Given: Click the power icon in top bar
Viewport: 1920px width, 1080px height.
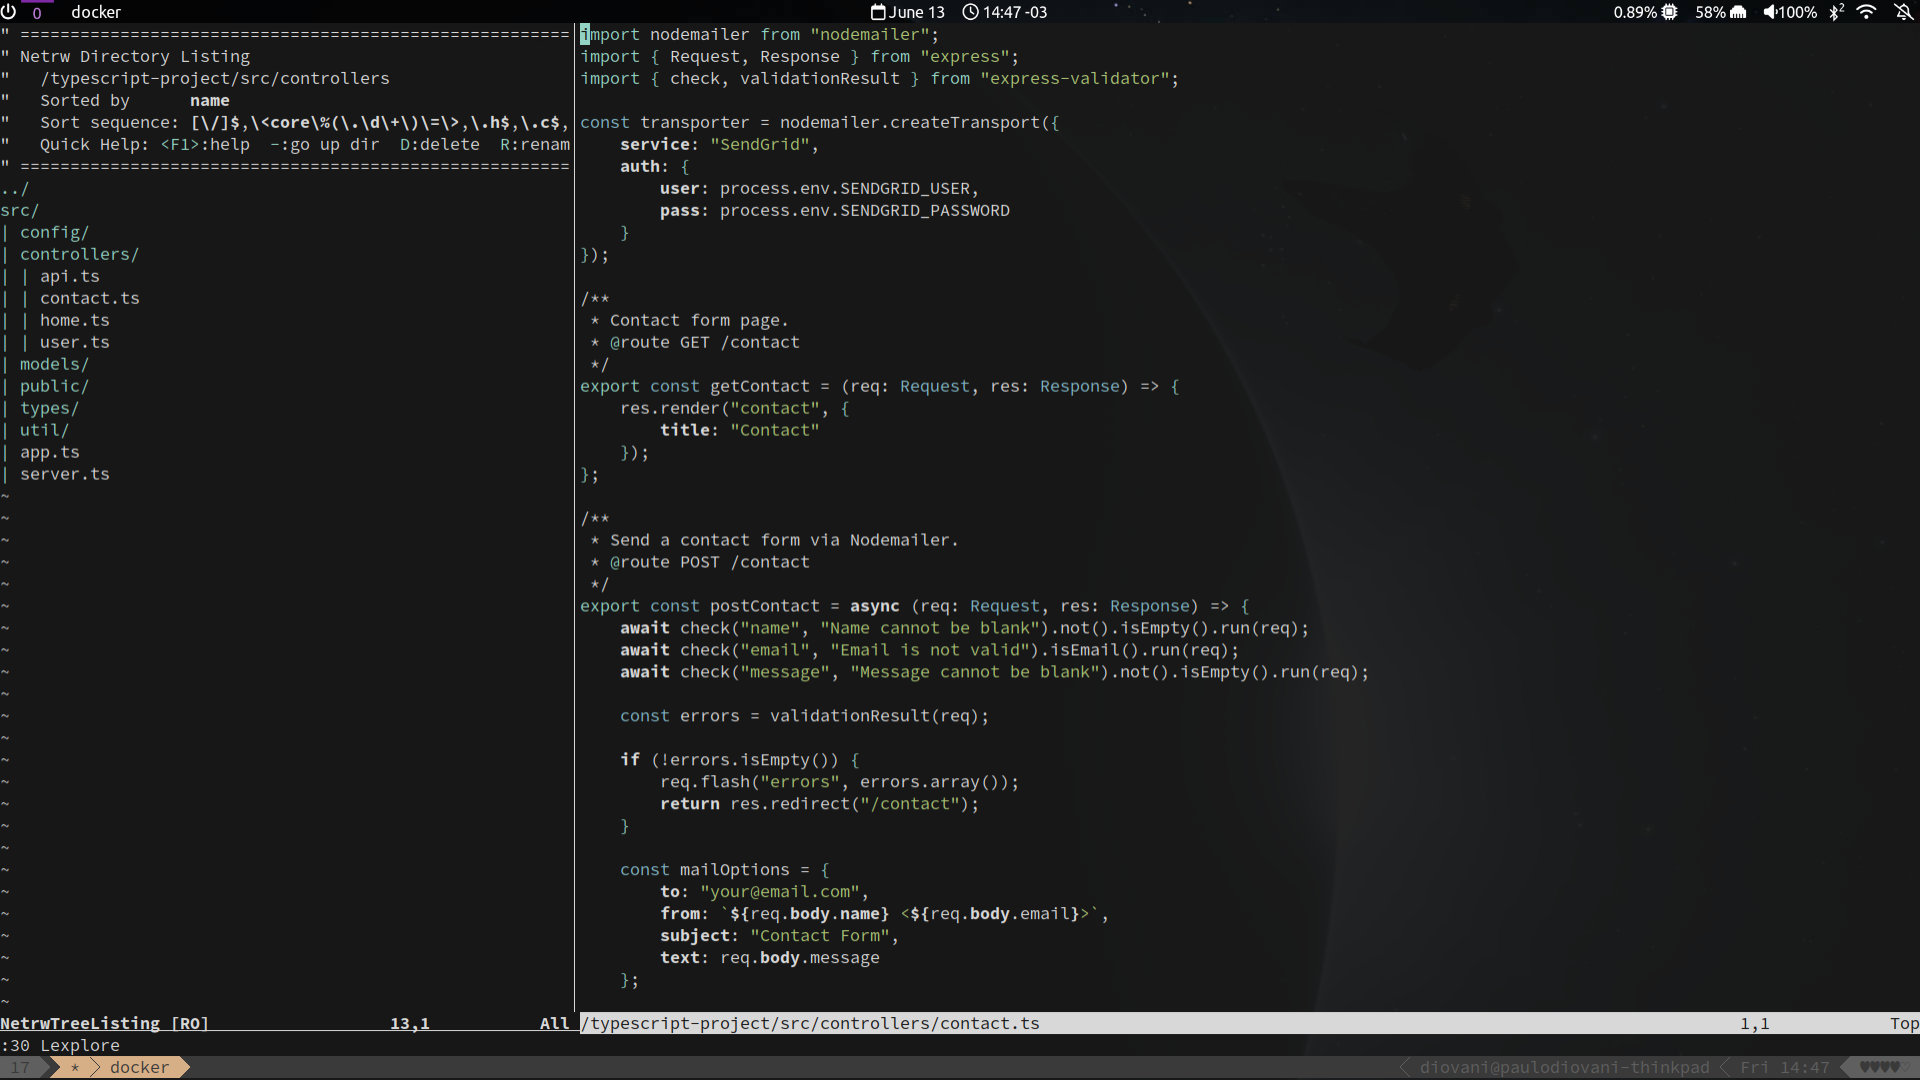Looking at the screenshot, I should point(9,12).
